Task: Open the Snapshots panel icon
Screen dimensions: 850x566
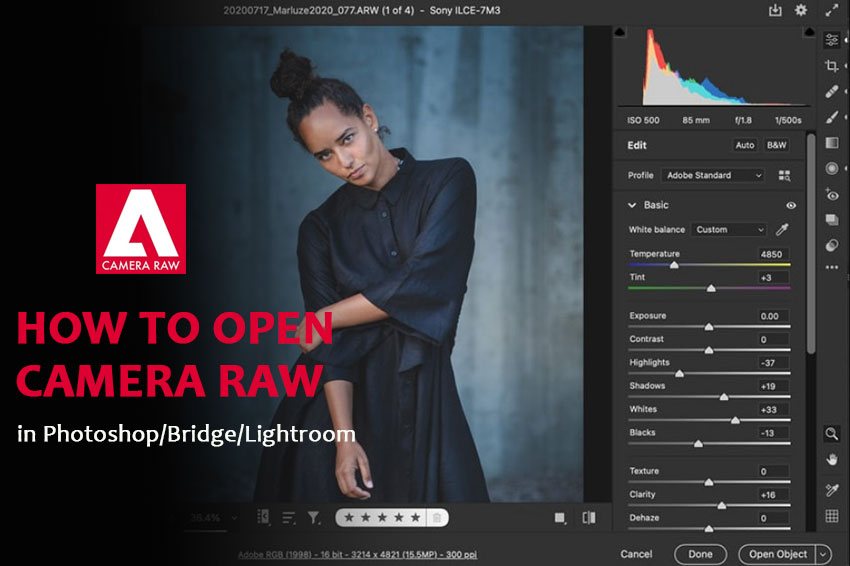Action: 832,220
